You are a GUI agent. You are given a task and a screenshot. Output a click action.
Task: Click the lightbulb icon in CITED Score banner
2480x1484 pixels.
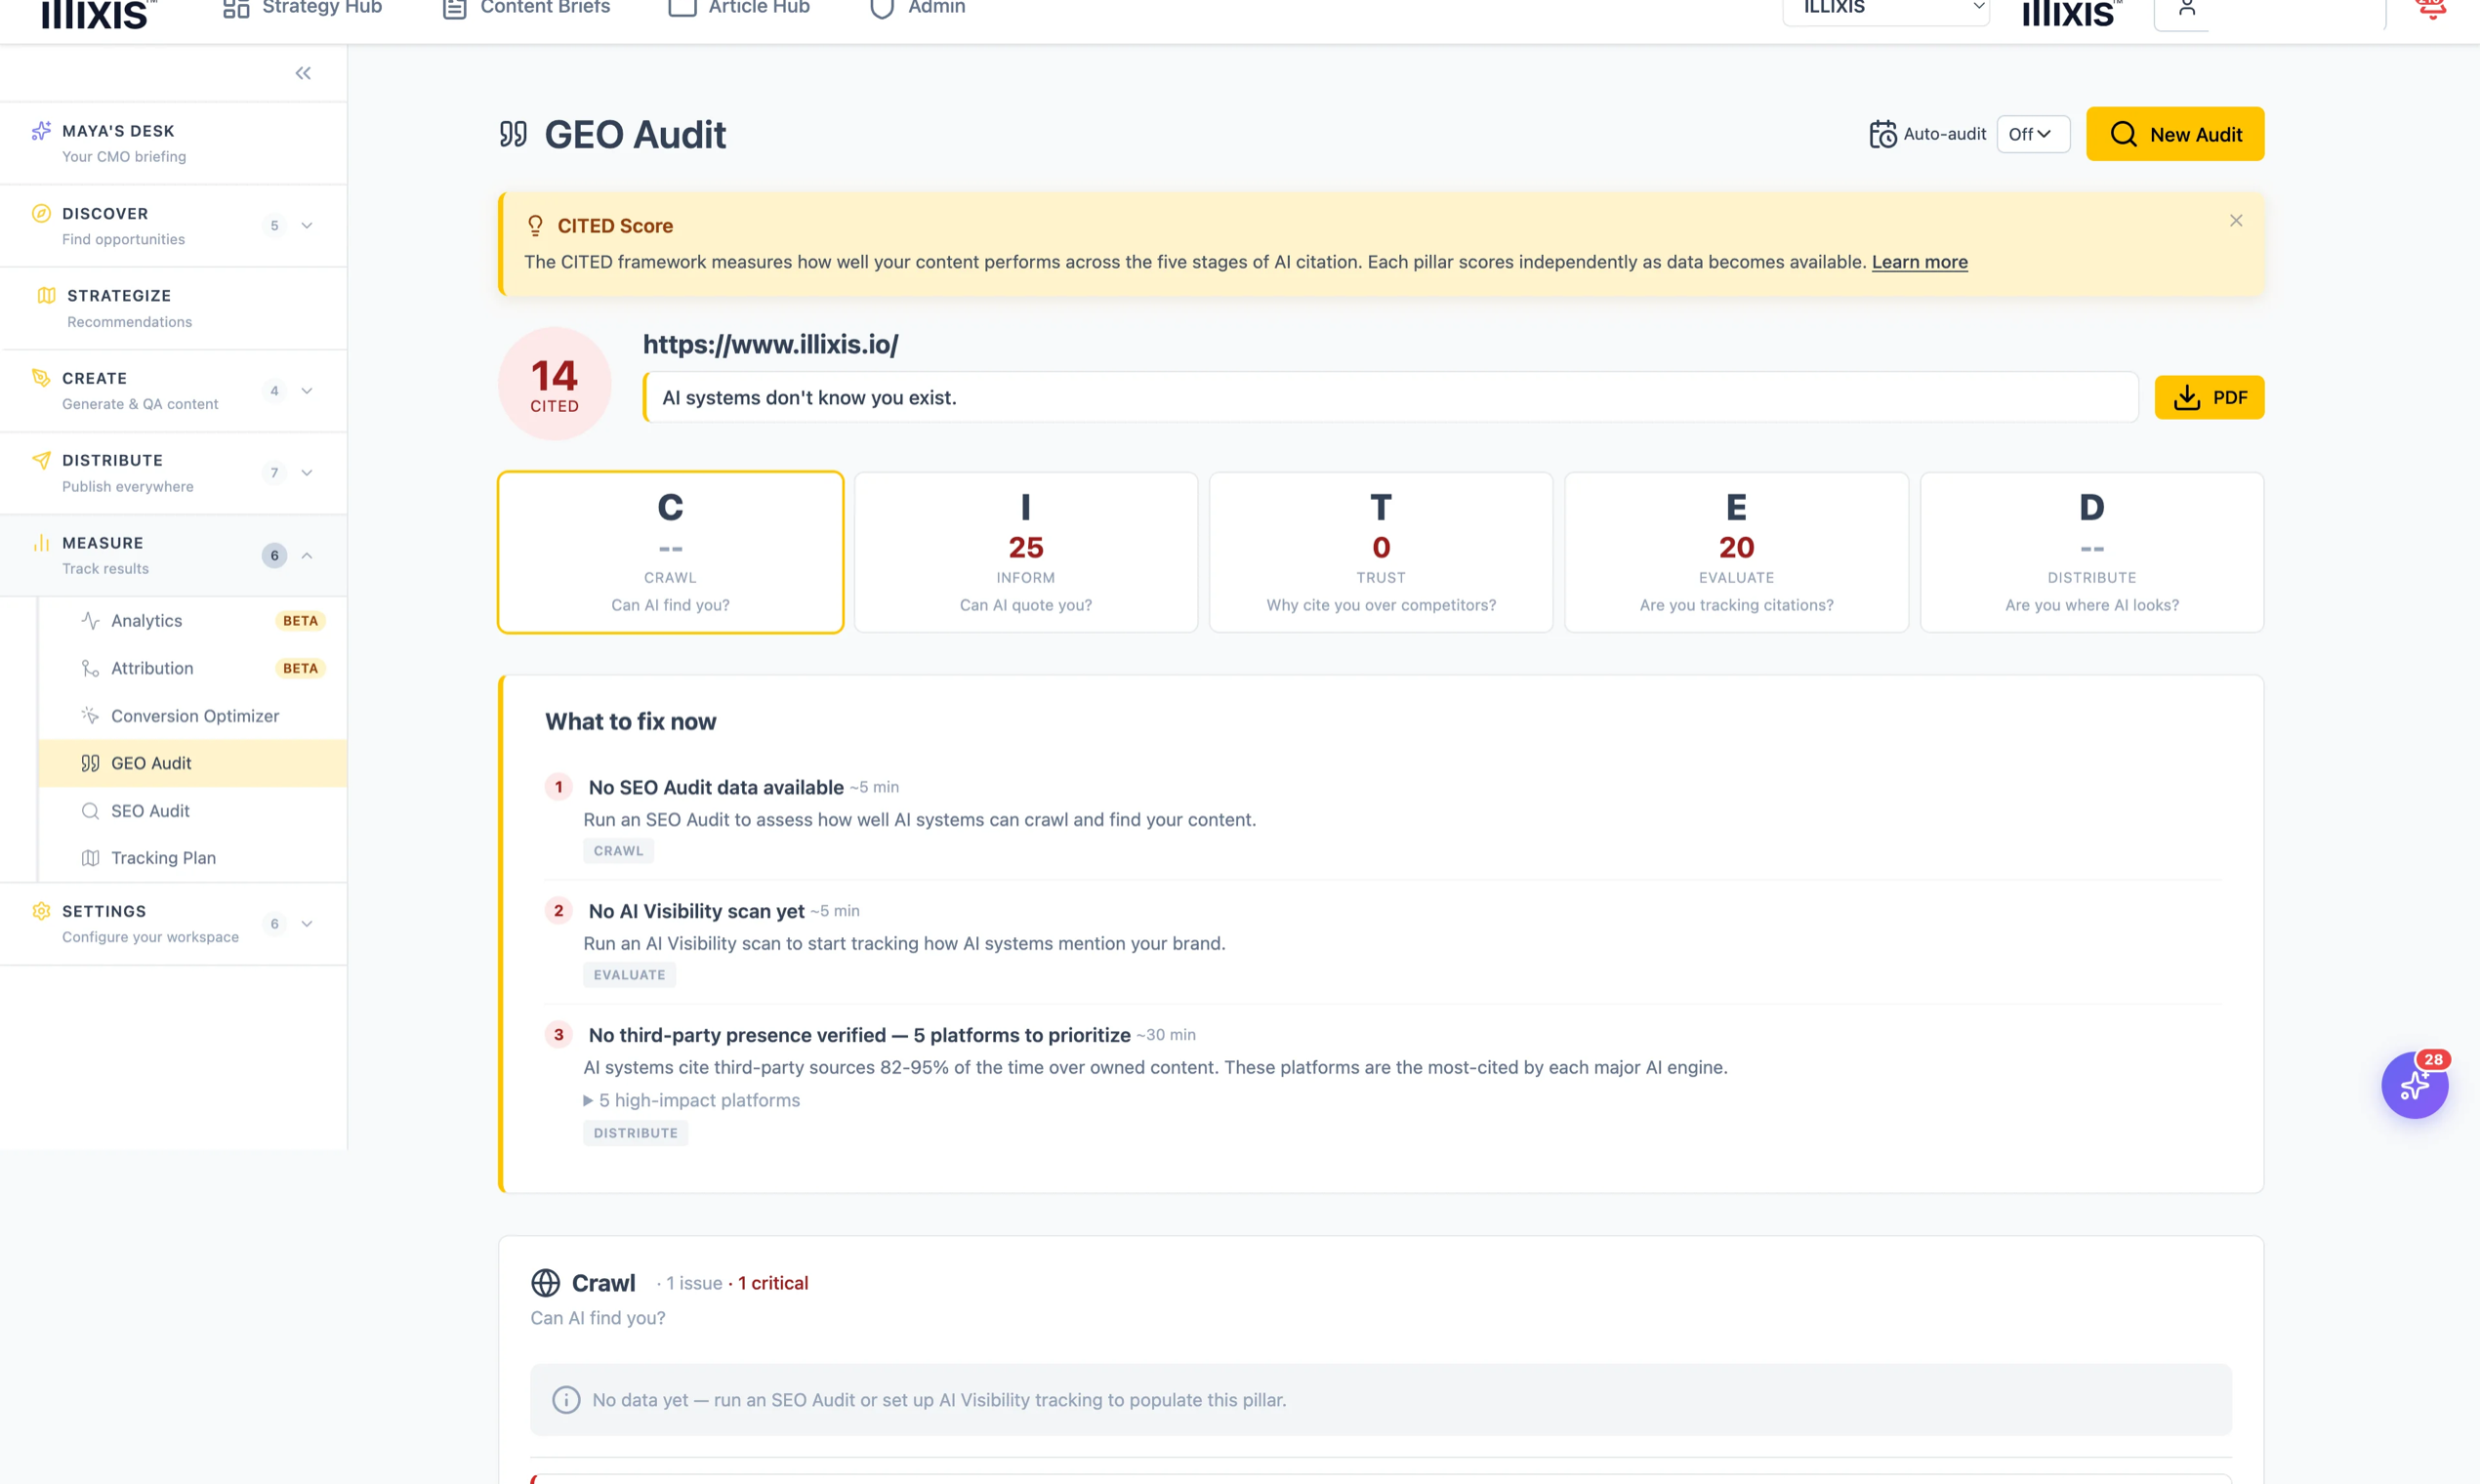tap(535, 226)
